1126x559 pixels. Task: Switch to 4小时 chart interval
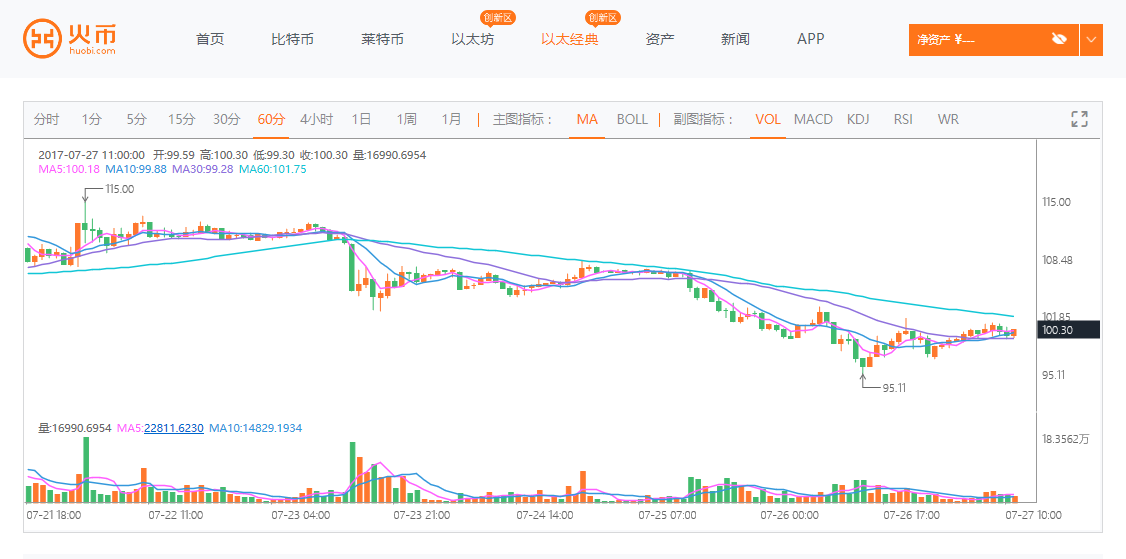(x=316, y=119)
